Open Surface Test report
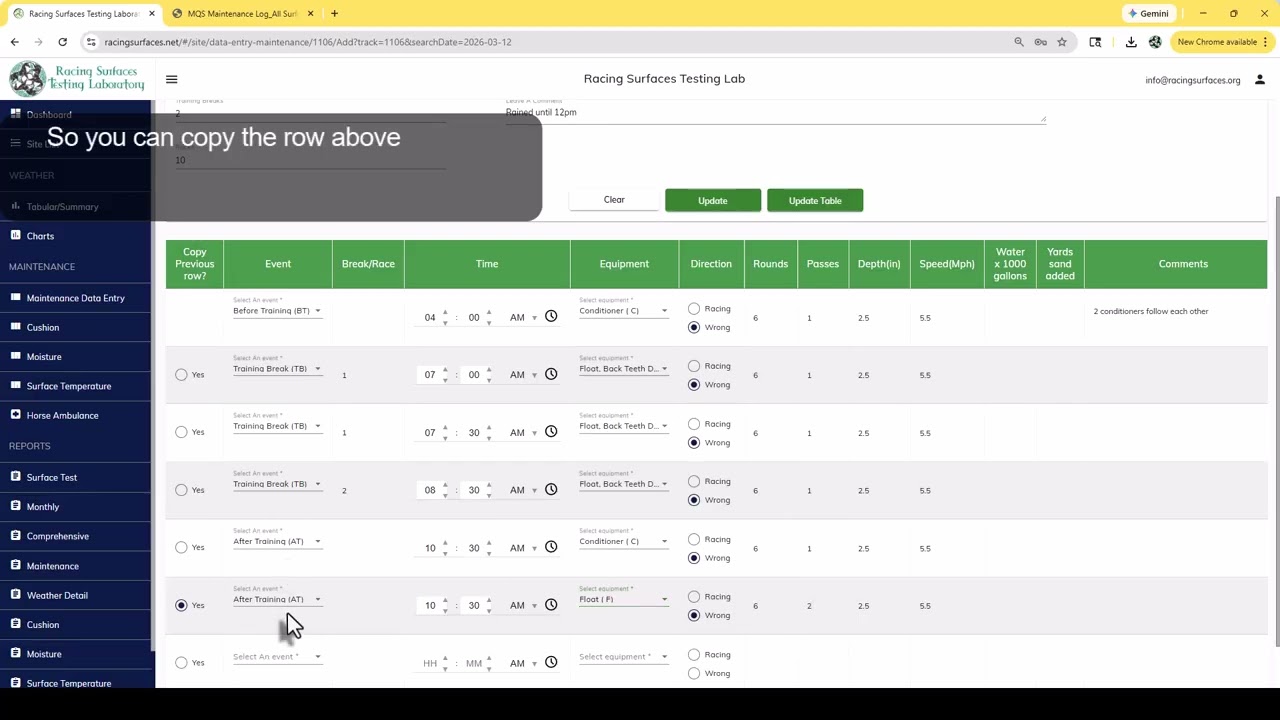Screen dimensions: 1280x720 (51, 477)
